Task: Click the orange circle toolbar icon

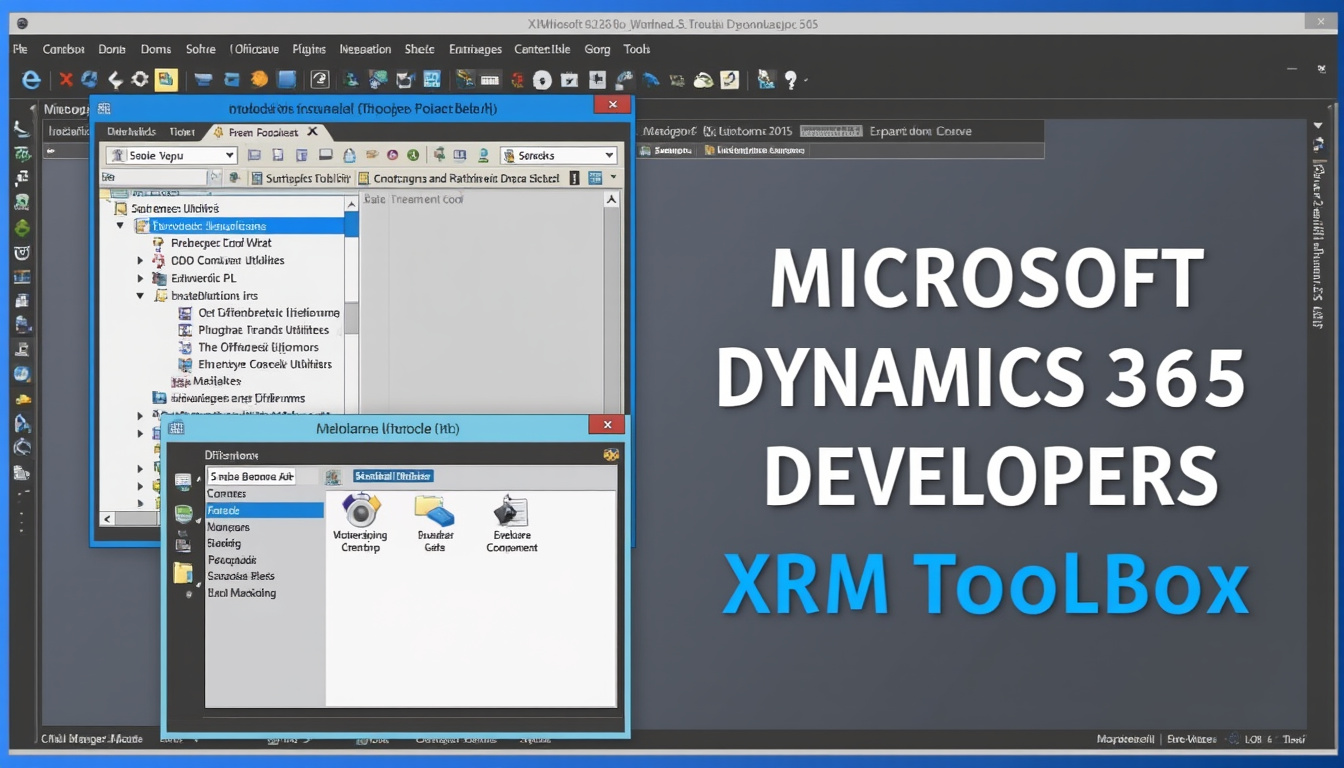Action: pyautogui.click(x=259, y=80)
